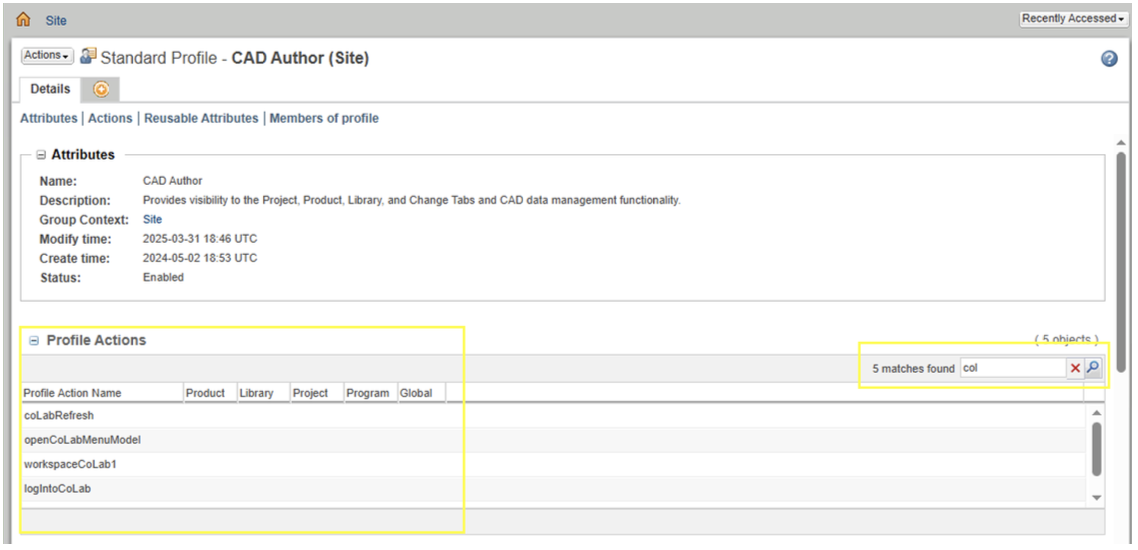Click the table scrollbar down arrow

[x=1097, y=498]
